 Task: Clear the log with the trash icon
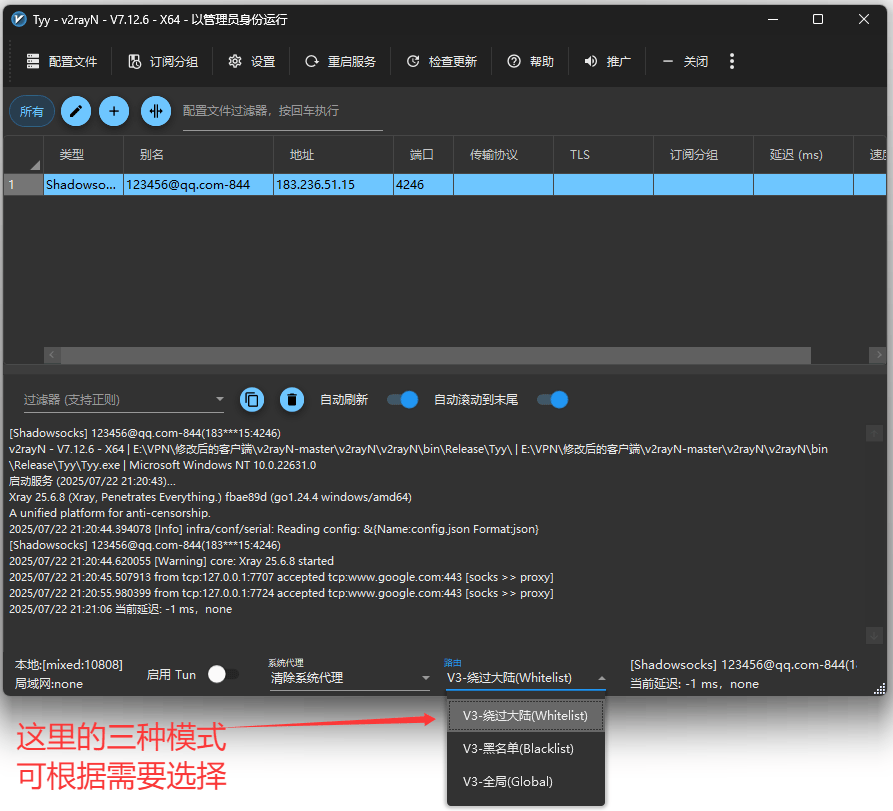tap(292, 400)
